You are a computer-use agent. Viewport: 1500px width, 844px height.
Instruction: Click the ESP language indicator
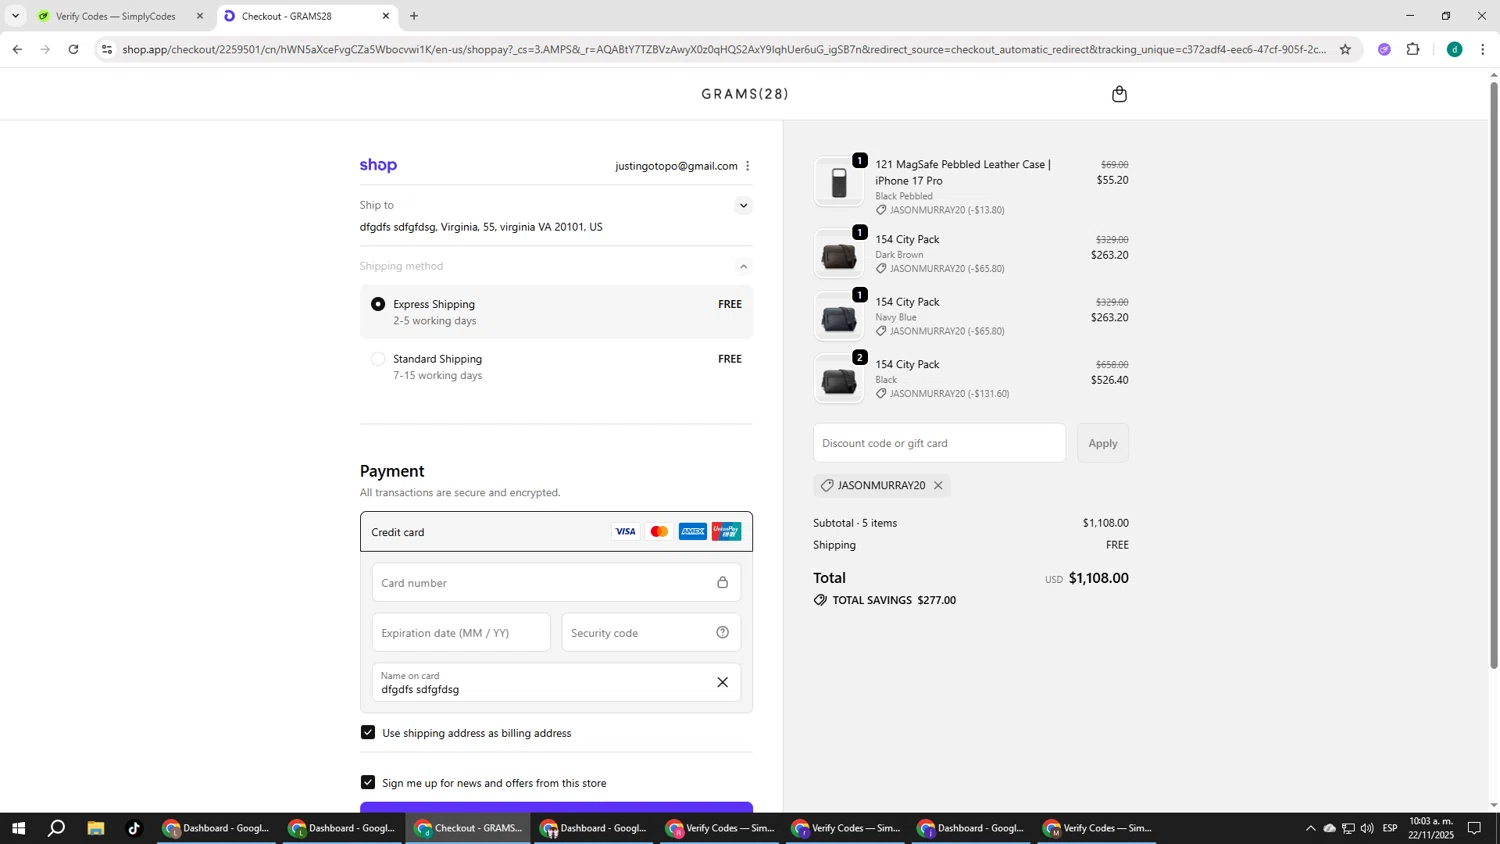point(1390,828)
